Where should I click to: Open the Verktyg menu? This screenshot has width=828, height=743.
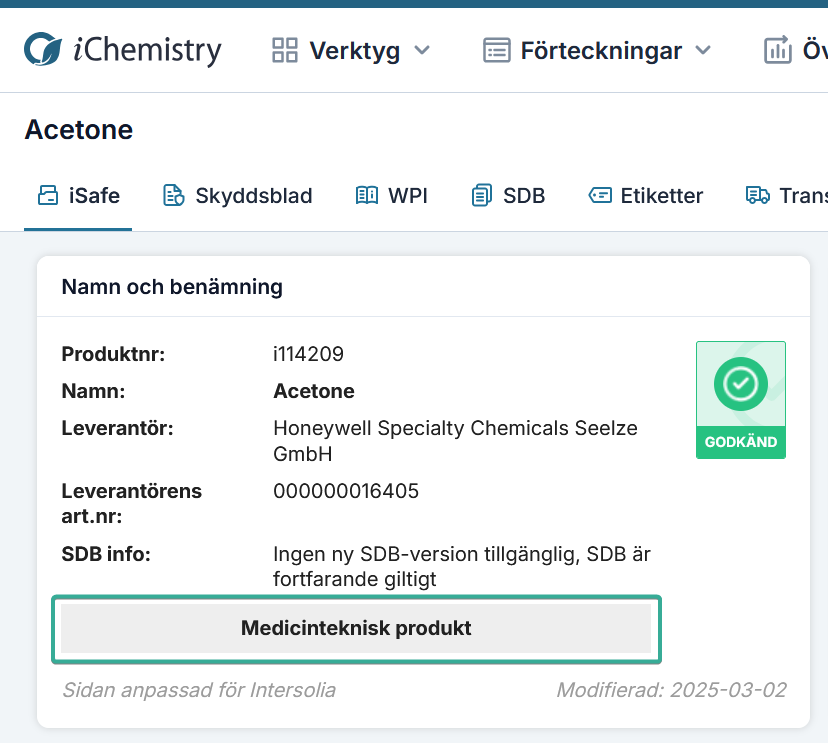(351, 50)
